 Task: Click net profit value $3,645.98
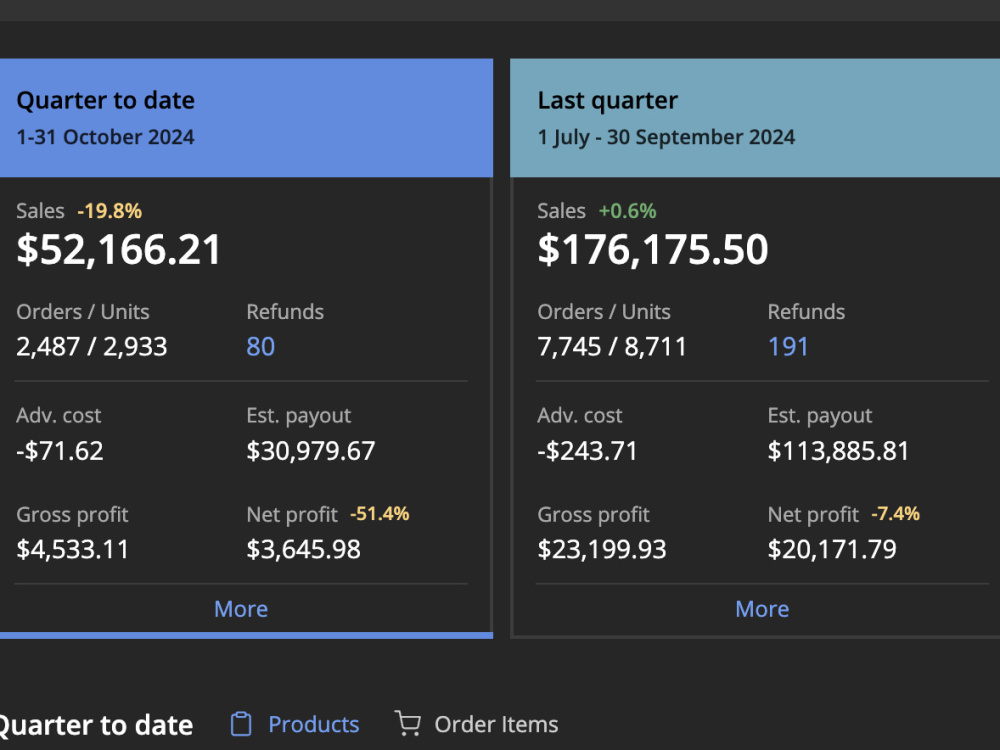(x=304, y=549)
